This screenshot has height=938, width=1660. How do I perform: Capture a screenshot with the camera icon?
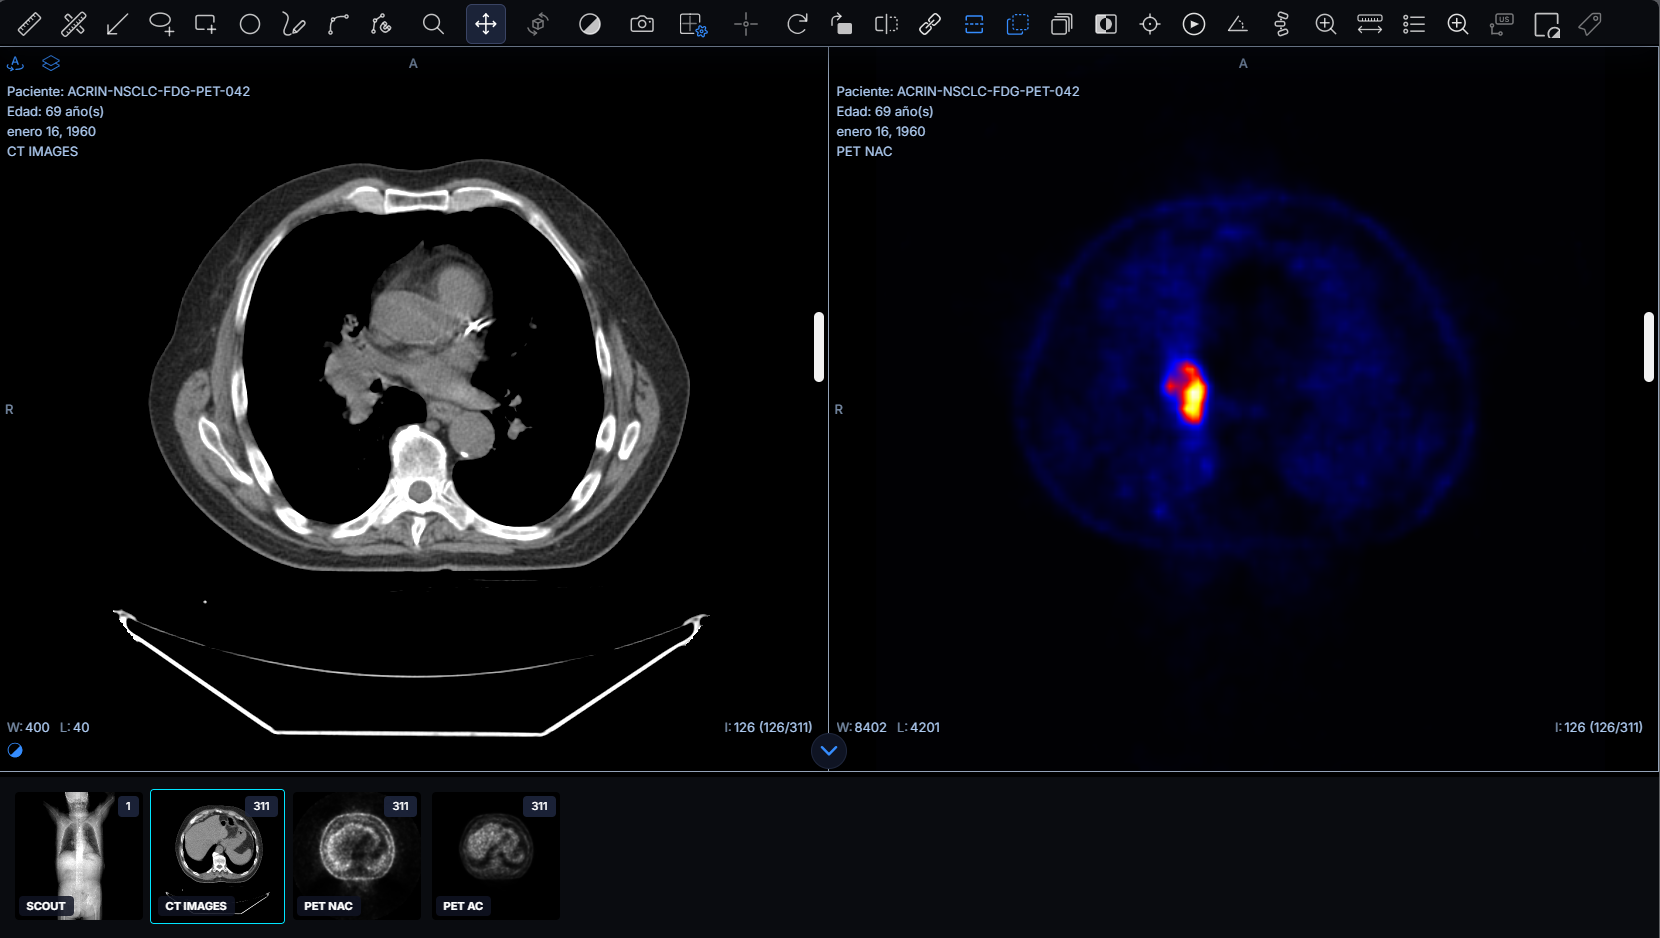point(642,24)
